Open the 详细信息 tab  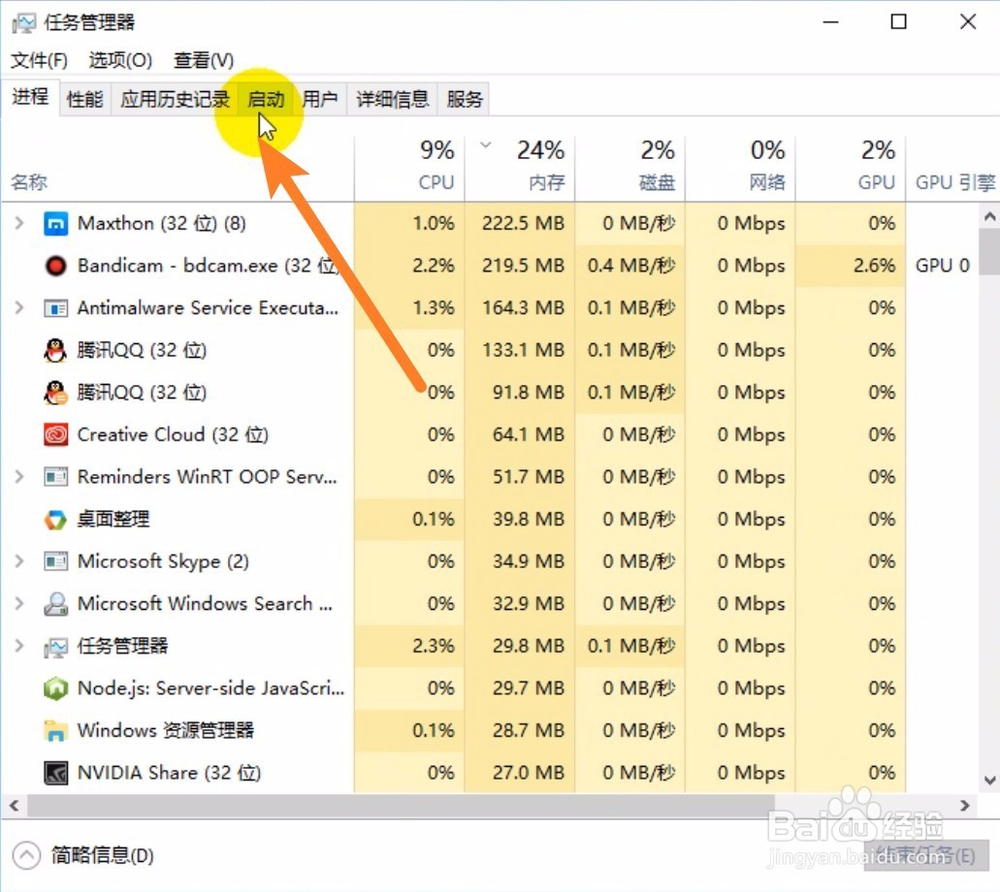[x=392, y=99]
